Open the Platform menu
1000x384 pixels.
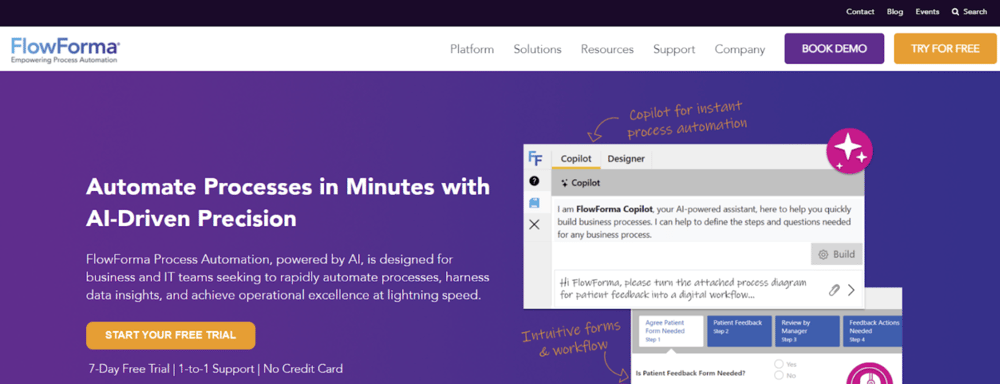(x=472, y=49)
